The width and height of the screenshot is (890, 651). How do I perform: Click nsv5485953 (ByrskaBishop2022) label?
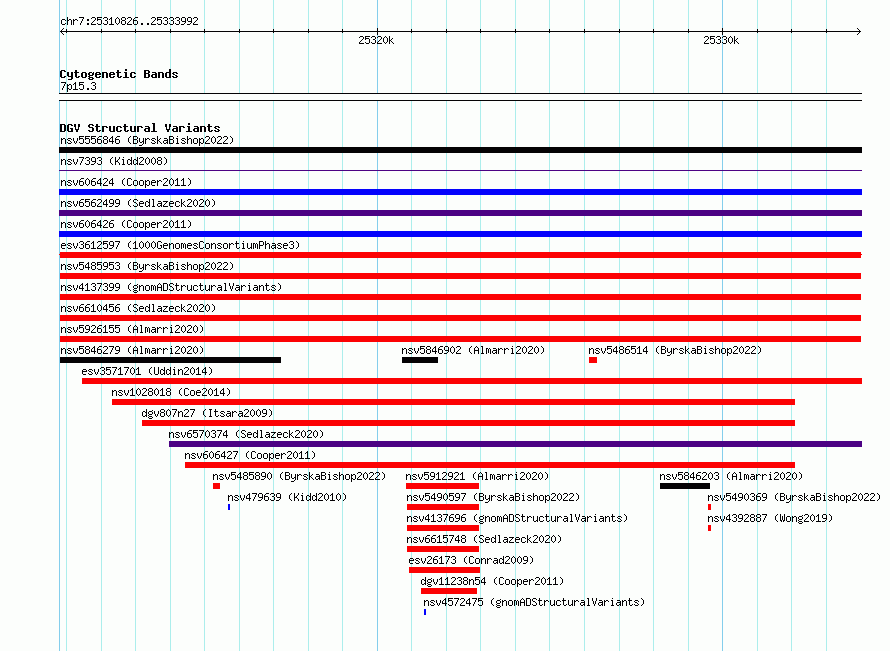point(147,266)
